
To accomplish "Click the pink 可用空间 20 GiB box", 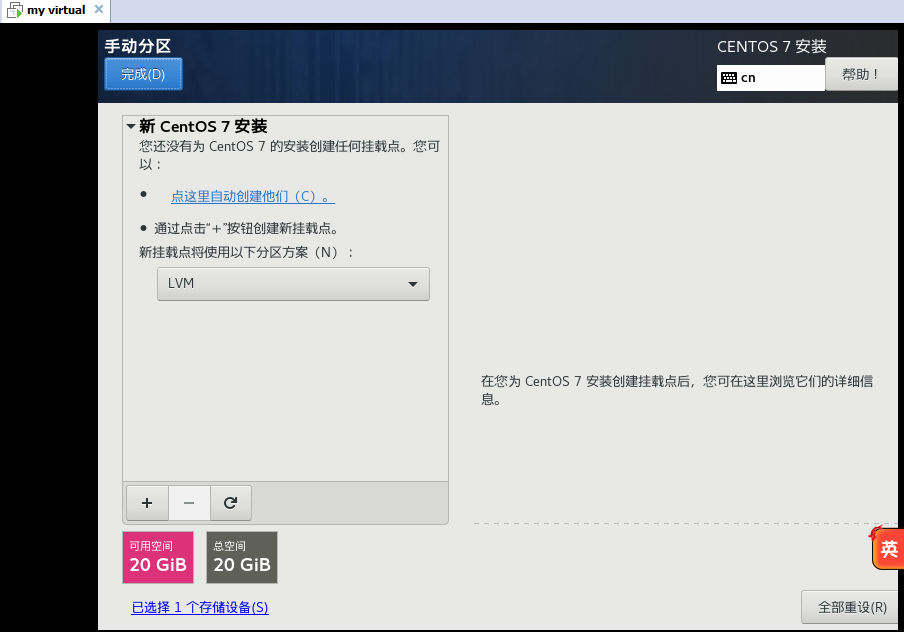I will (158, 558).
